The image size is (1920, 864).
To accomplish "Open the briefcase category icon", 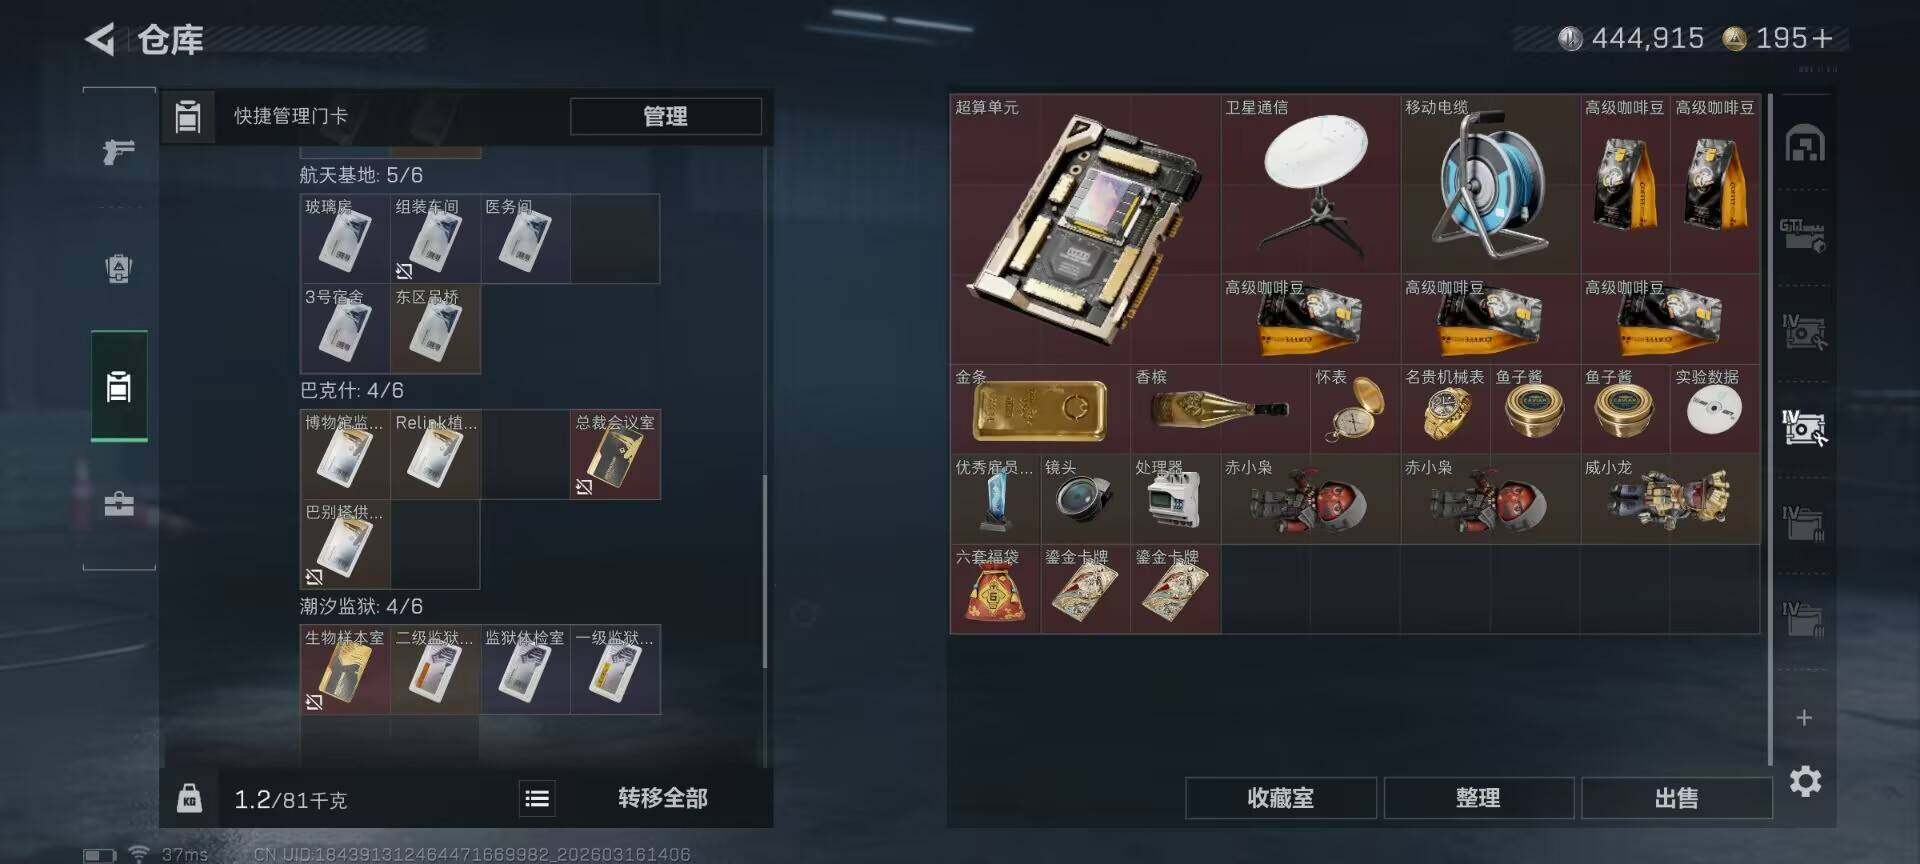I will click(x=119, y=503).
